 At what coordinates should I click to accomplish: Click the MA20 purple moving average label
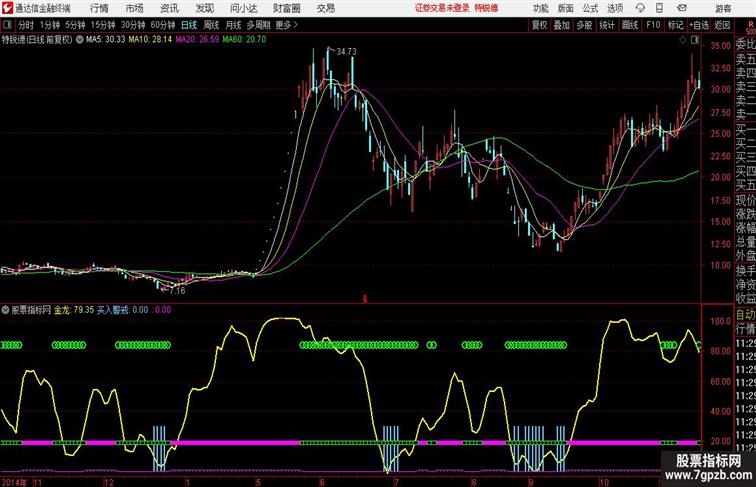(202, 40)
